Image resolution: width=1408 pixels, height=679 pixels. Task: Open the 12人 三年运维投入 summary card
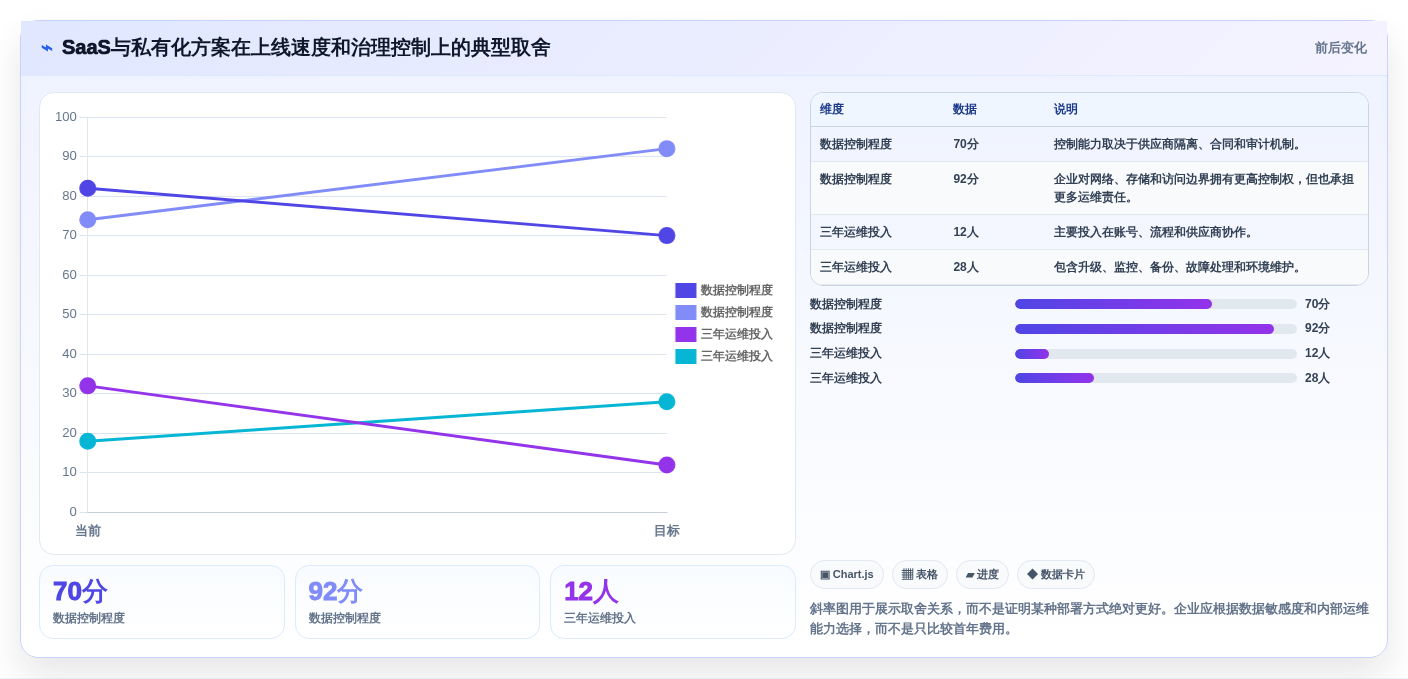point(673,602)
